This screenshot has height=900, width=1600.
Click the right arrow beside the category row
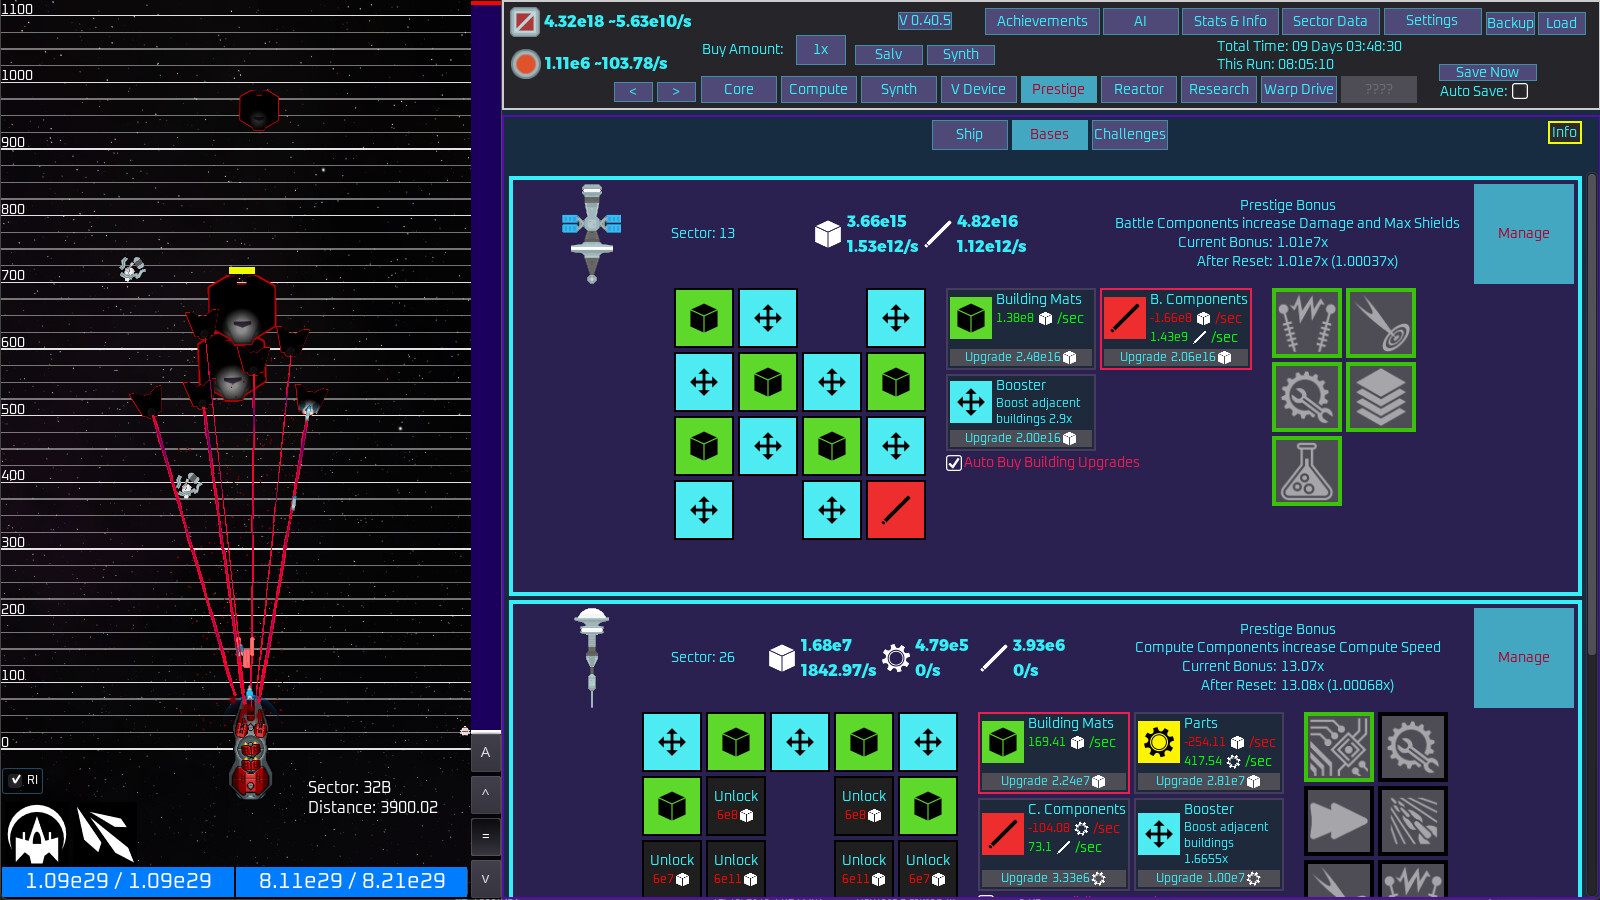coord(677,90)
